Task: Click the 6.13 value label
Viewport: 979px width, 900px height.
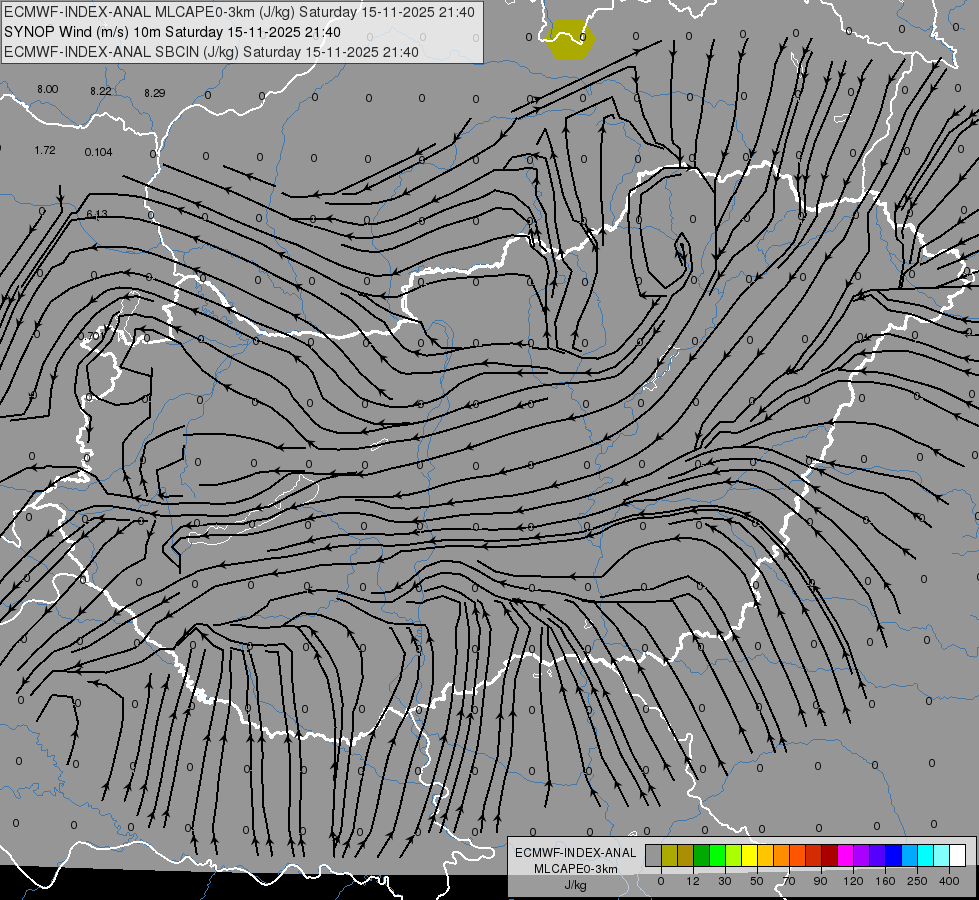Action: [97, 214]
